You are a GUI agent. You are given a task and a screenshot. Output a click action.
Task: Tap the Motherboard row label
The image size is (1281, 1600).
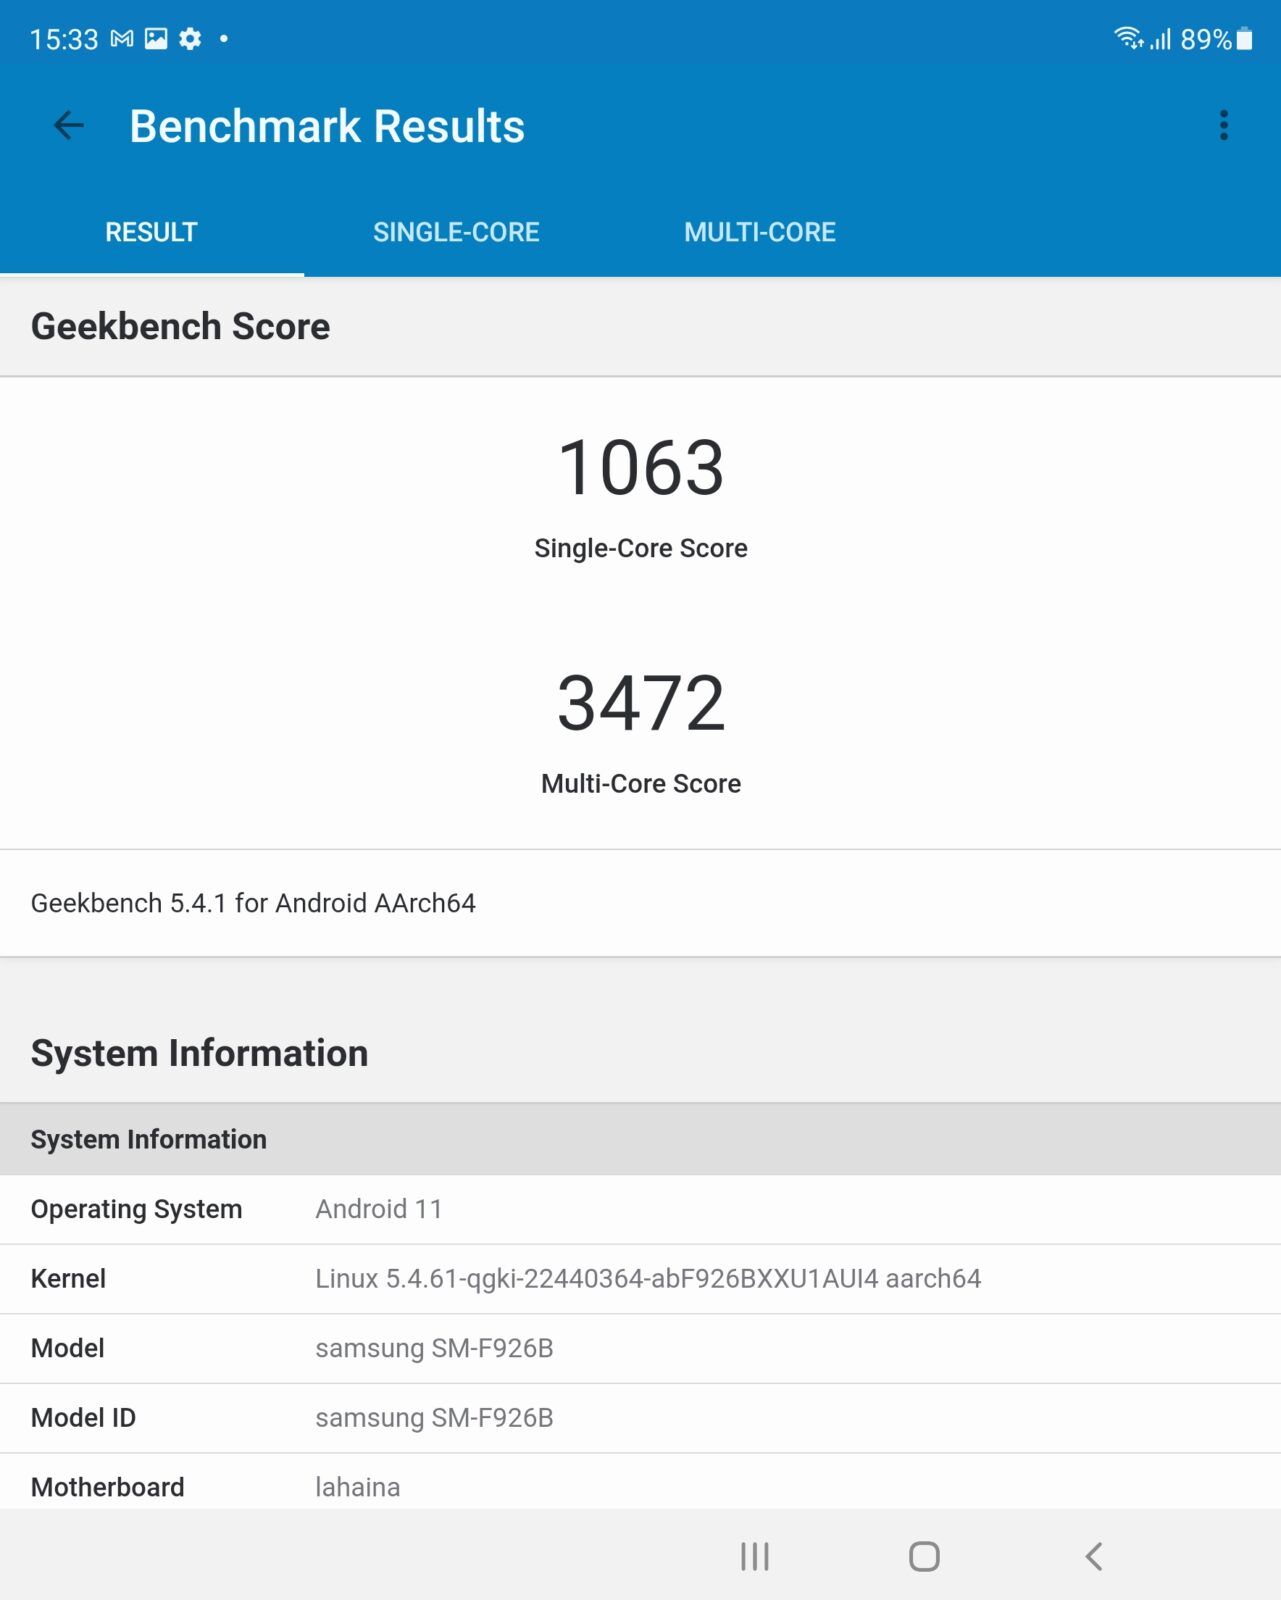[x=107, y=1487]
